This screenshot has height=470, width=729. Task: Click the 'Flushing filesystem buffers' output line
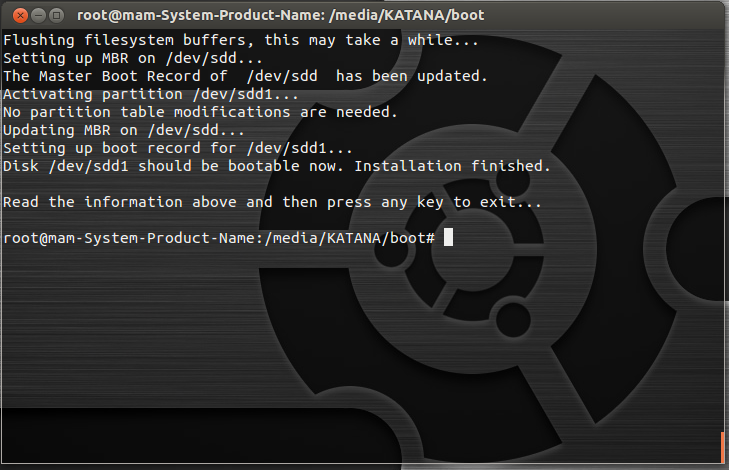pyautogui.click(x=241, y=41)
